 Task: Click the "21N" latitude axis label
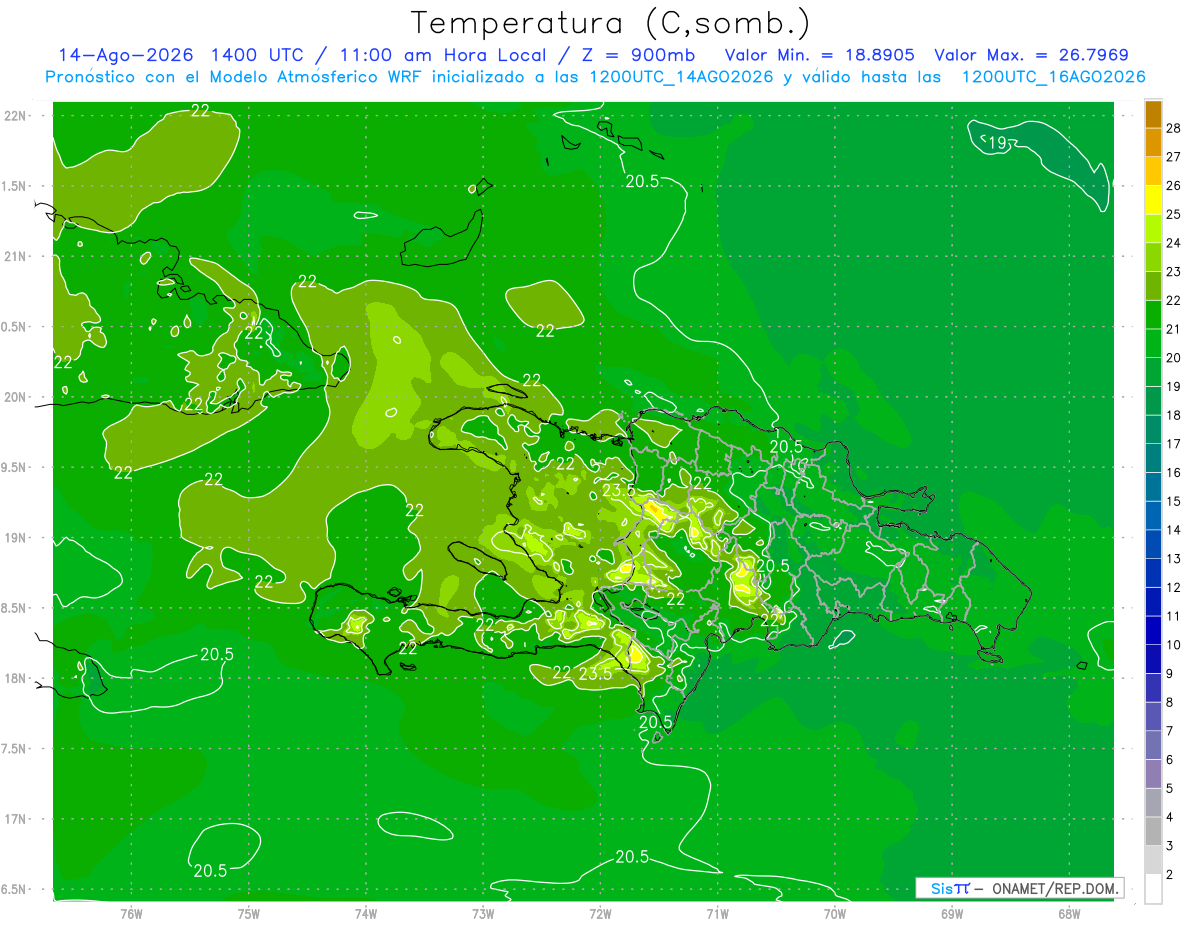point(14,257)
